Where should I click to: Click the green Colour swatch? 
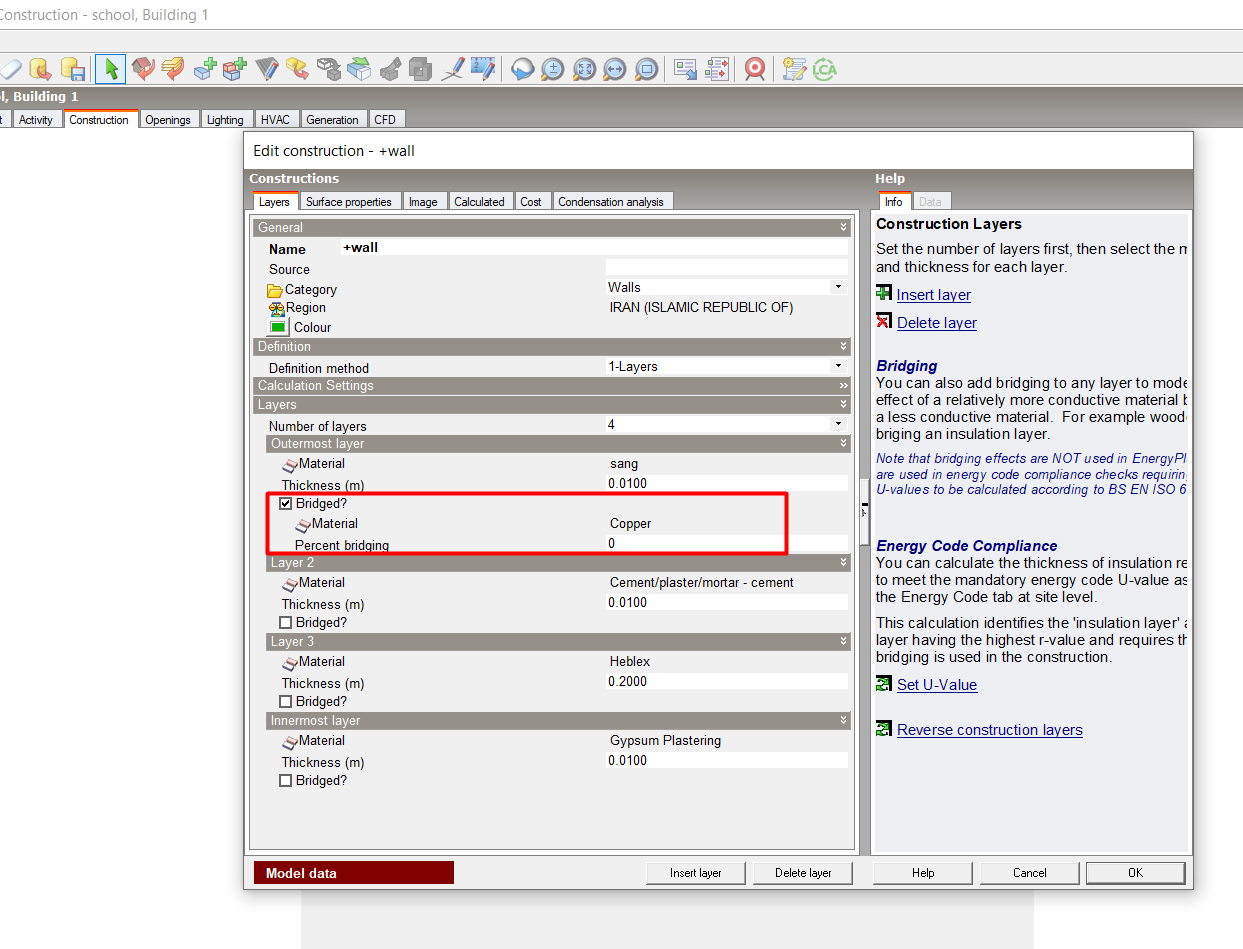pyautogui.click(x=278, y=327)
